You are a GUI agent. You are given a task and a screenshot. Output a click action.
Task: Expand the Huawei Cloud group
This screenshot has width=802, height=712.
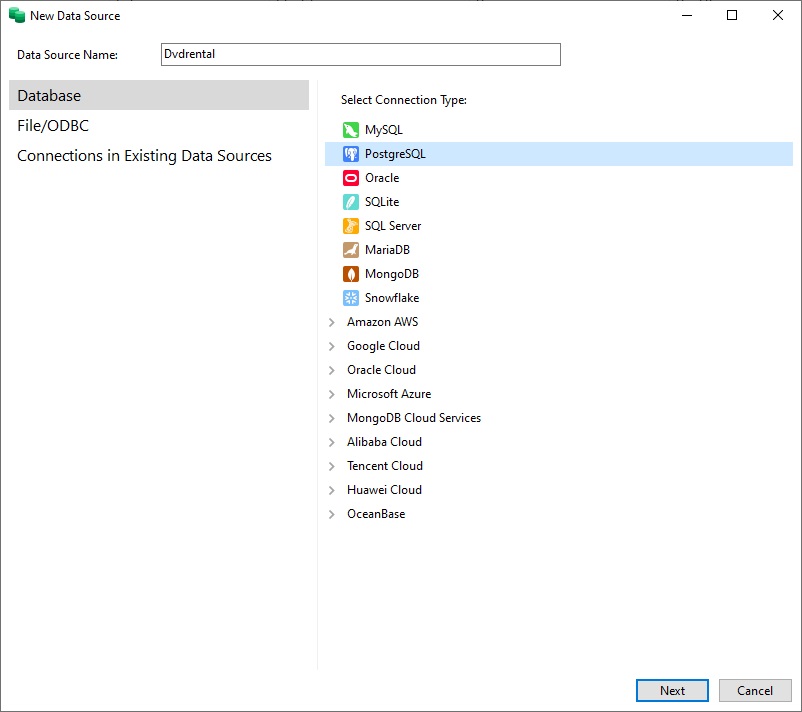pyautogui.click(x=331, y=491)
